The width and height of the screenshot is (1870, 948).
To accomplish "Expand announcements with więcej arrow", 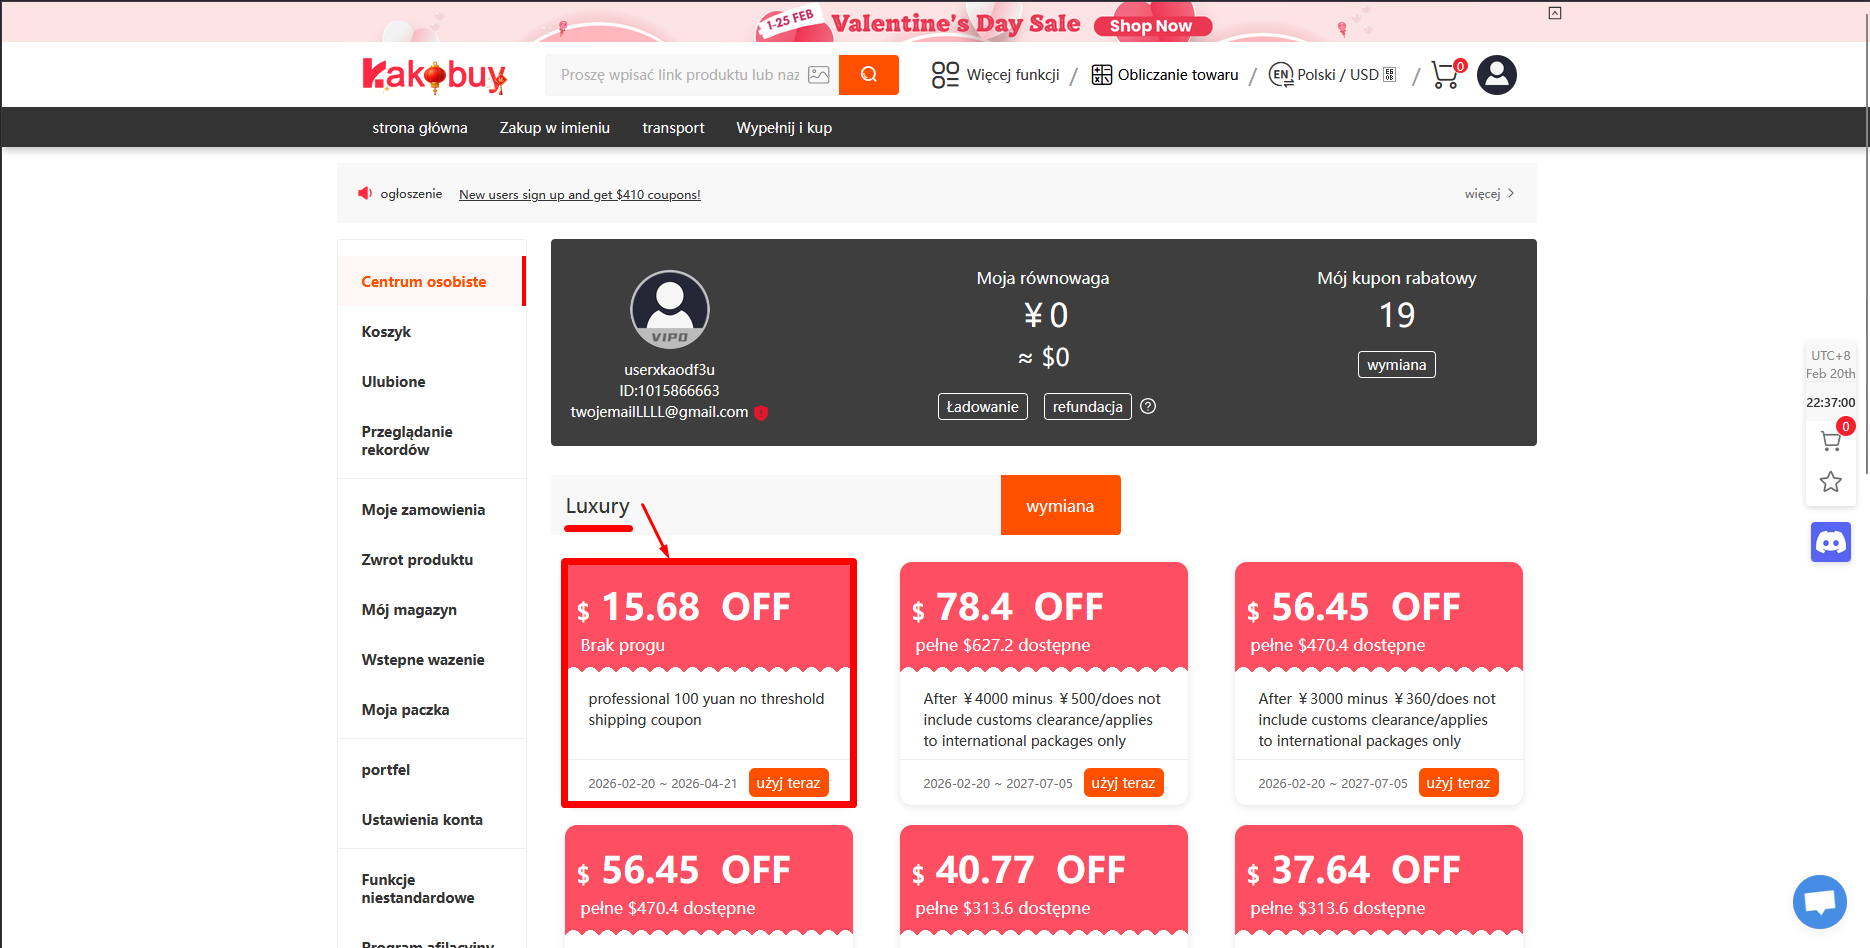I will coord(1489,194).
